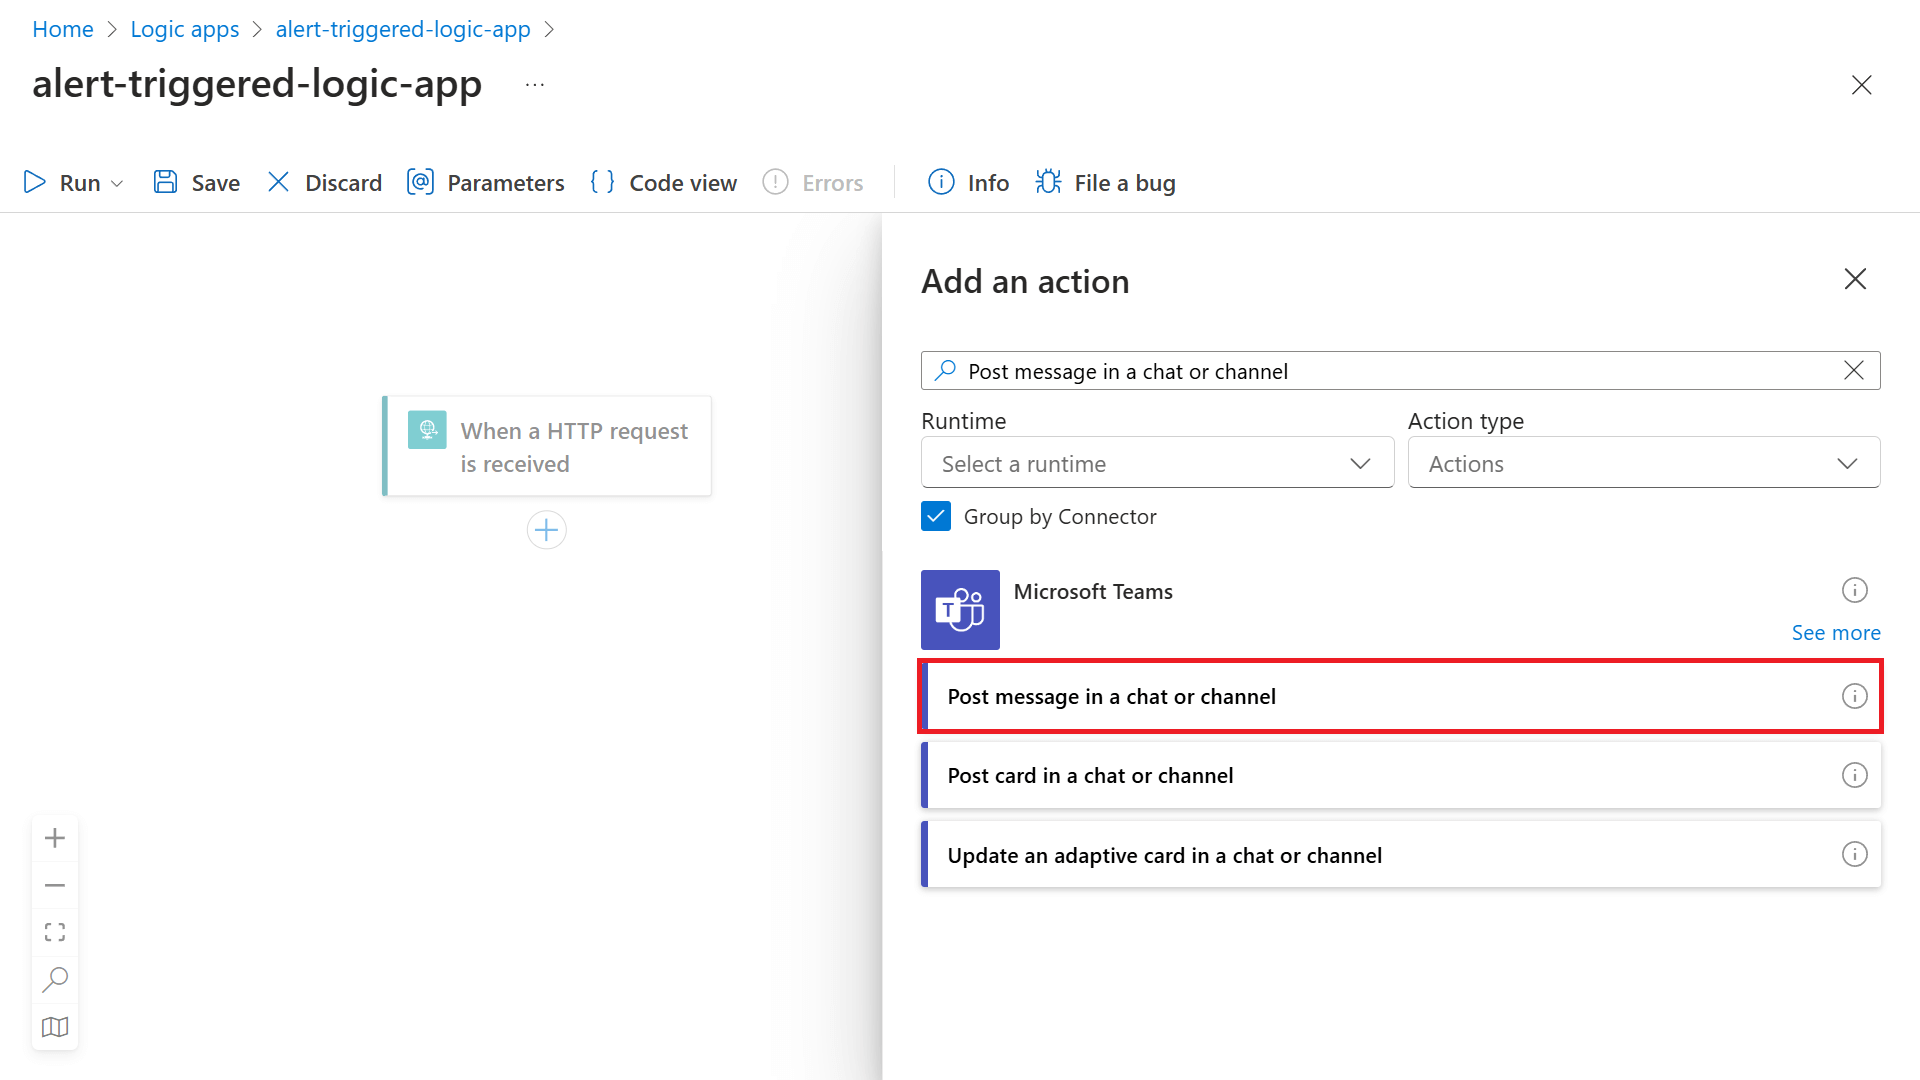Select Post message in a chat or channel
This screenshot has width=1920, height=1080.
click(1402, 695)
